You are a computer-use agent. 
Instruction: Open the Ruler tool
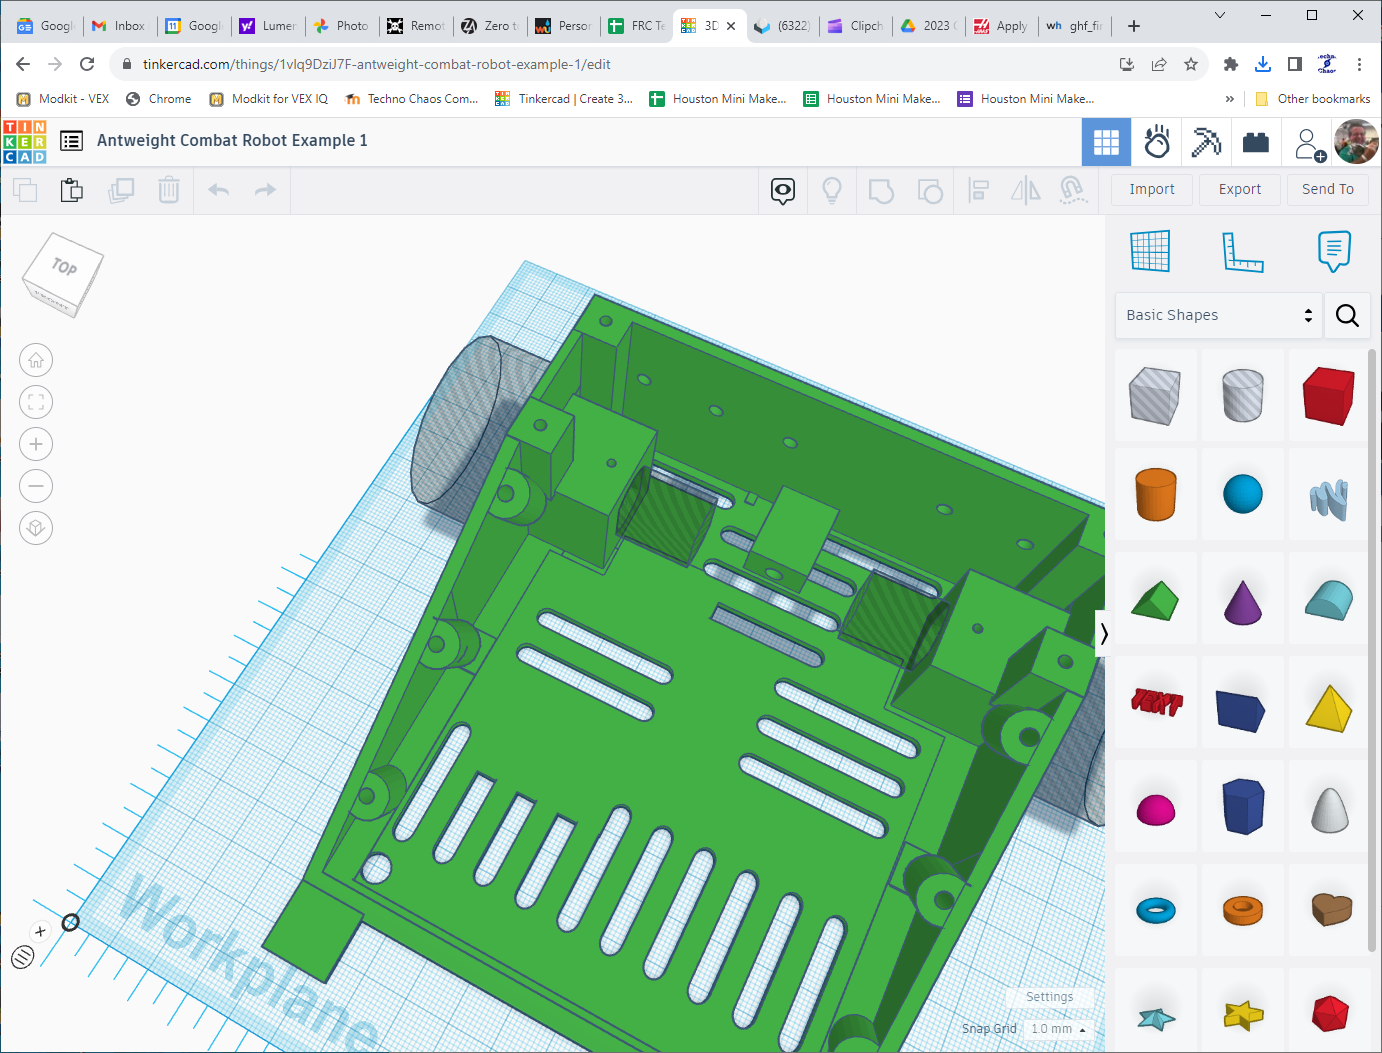coord(1242,251)
